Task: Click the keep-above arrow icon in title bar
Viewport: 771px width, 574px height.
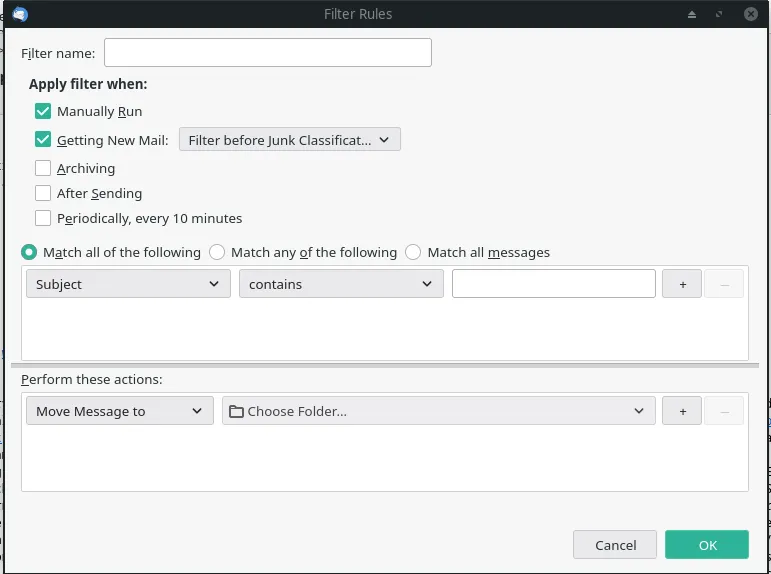Action: click(691, 14)
